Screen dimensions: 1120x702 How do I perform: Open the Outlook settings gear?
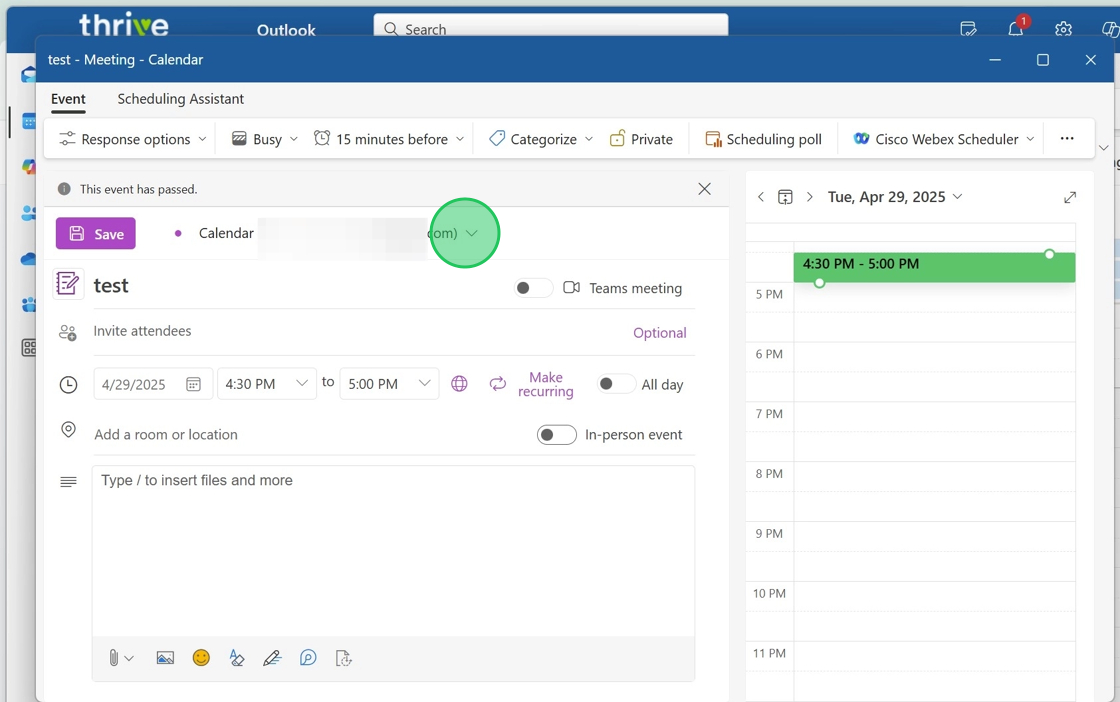point(1063,29)
